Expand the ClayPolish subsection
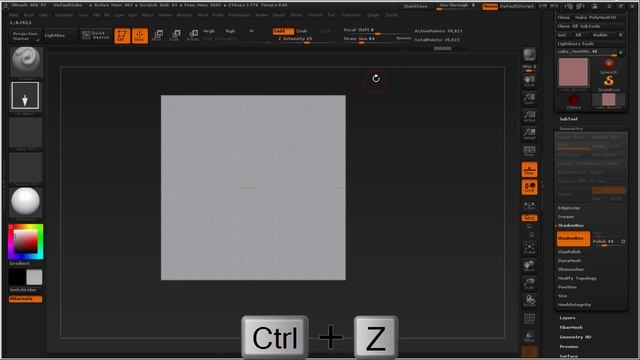This screenshot has height=360, width=640. 569,252
